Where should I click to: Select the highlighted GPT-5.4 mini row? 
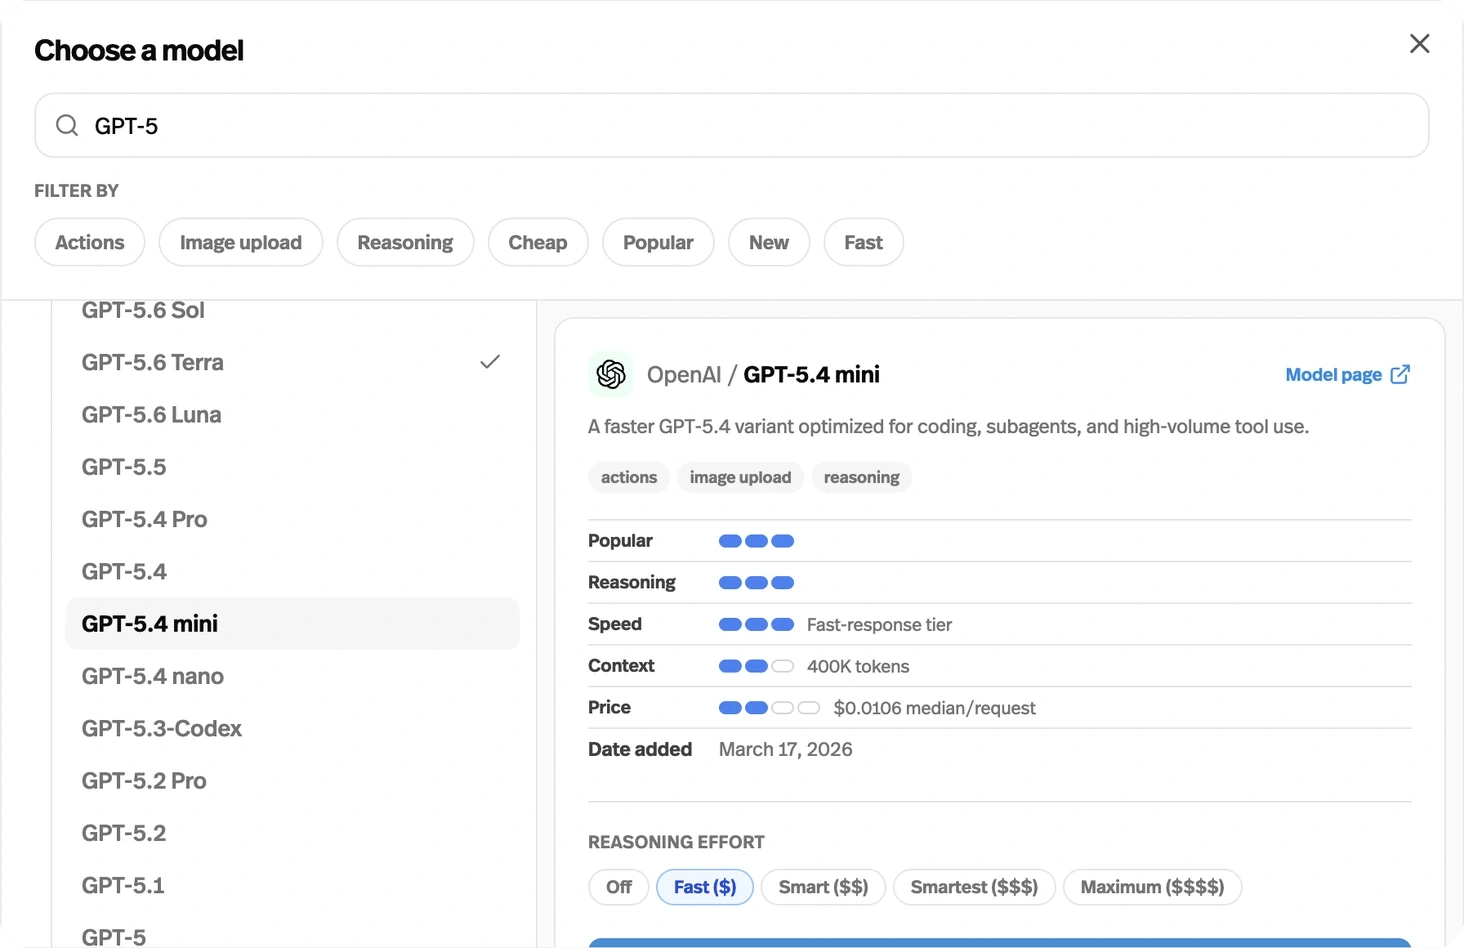(x=292, y=624)
